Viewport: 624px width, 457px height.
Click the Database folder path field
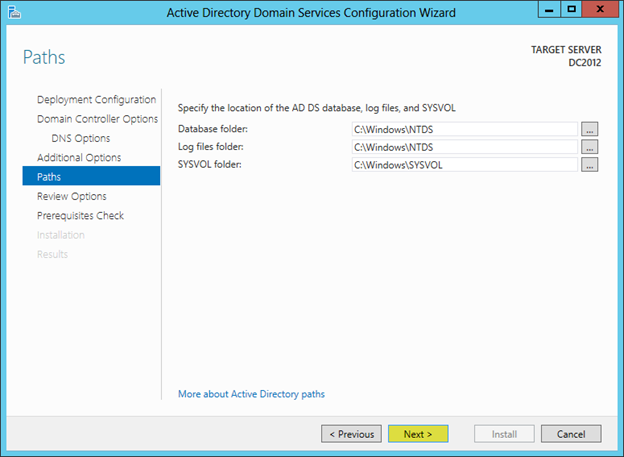[x=464, y=129]
